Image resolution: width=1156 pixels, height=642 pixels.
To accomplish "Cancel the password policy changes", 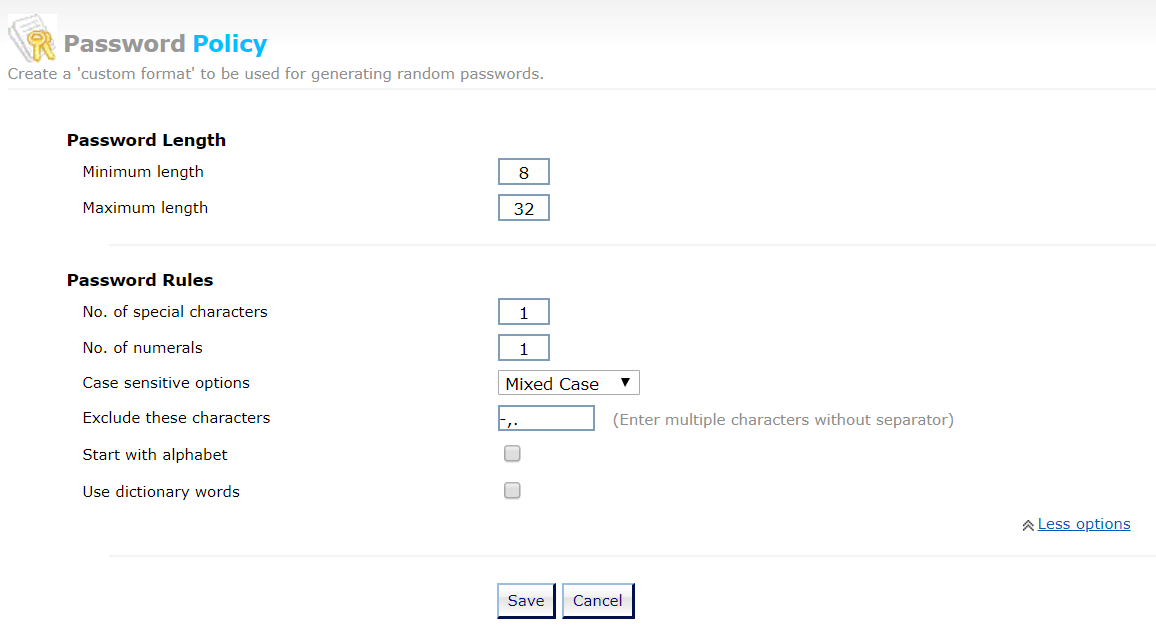I will coord(597,600).
